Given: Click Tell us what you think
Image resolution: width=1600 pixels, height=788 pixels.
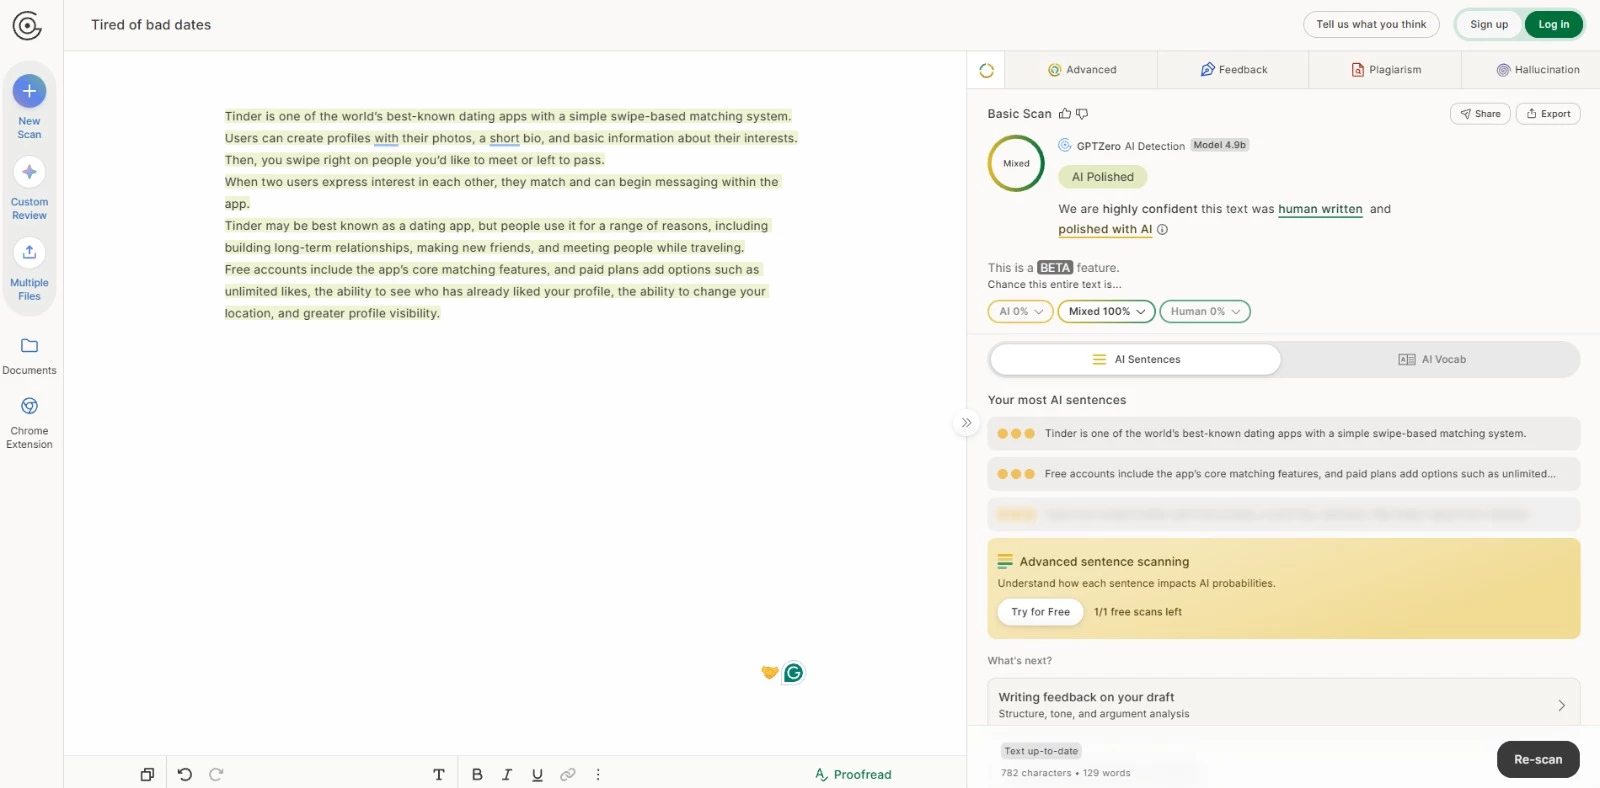Looking at the screenshot, I should [1371, 25].
